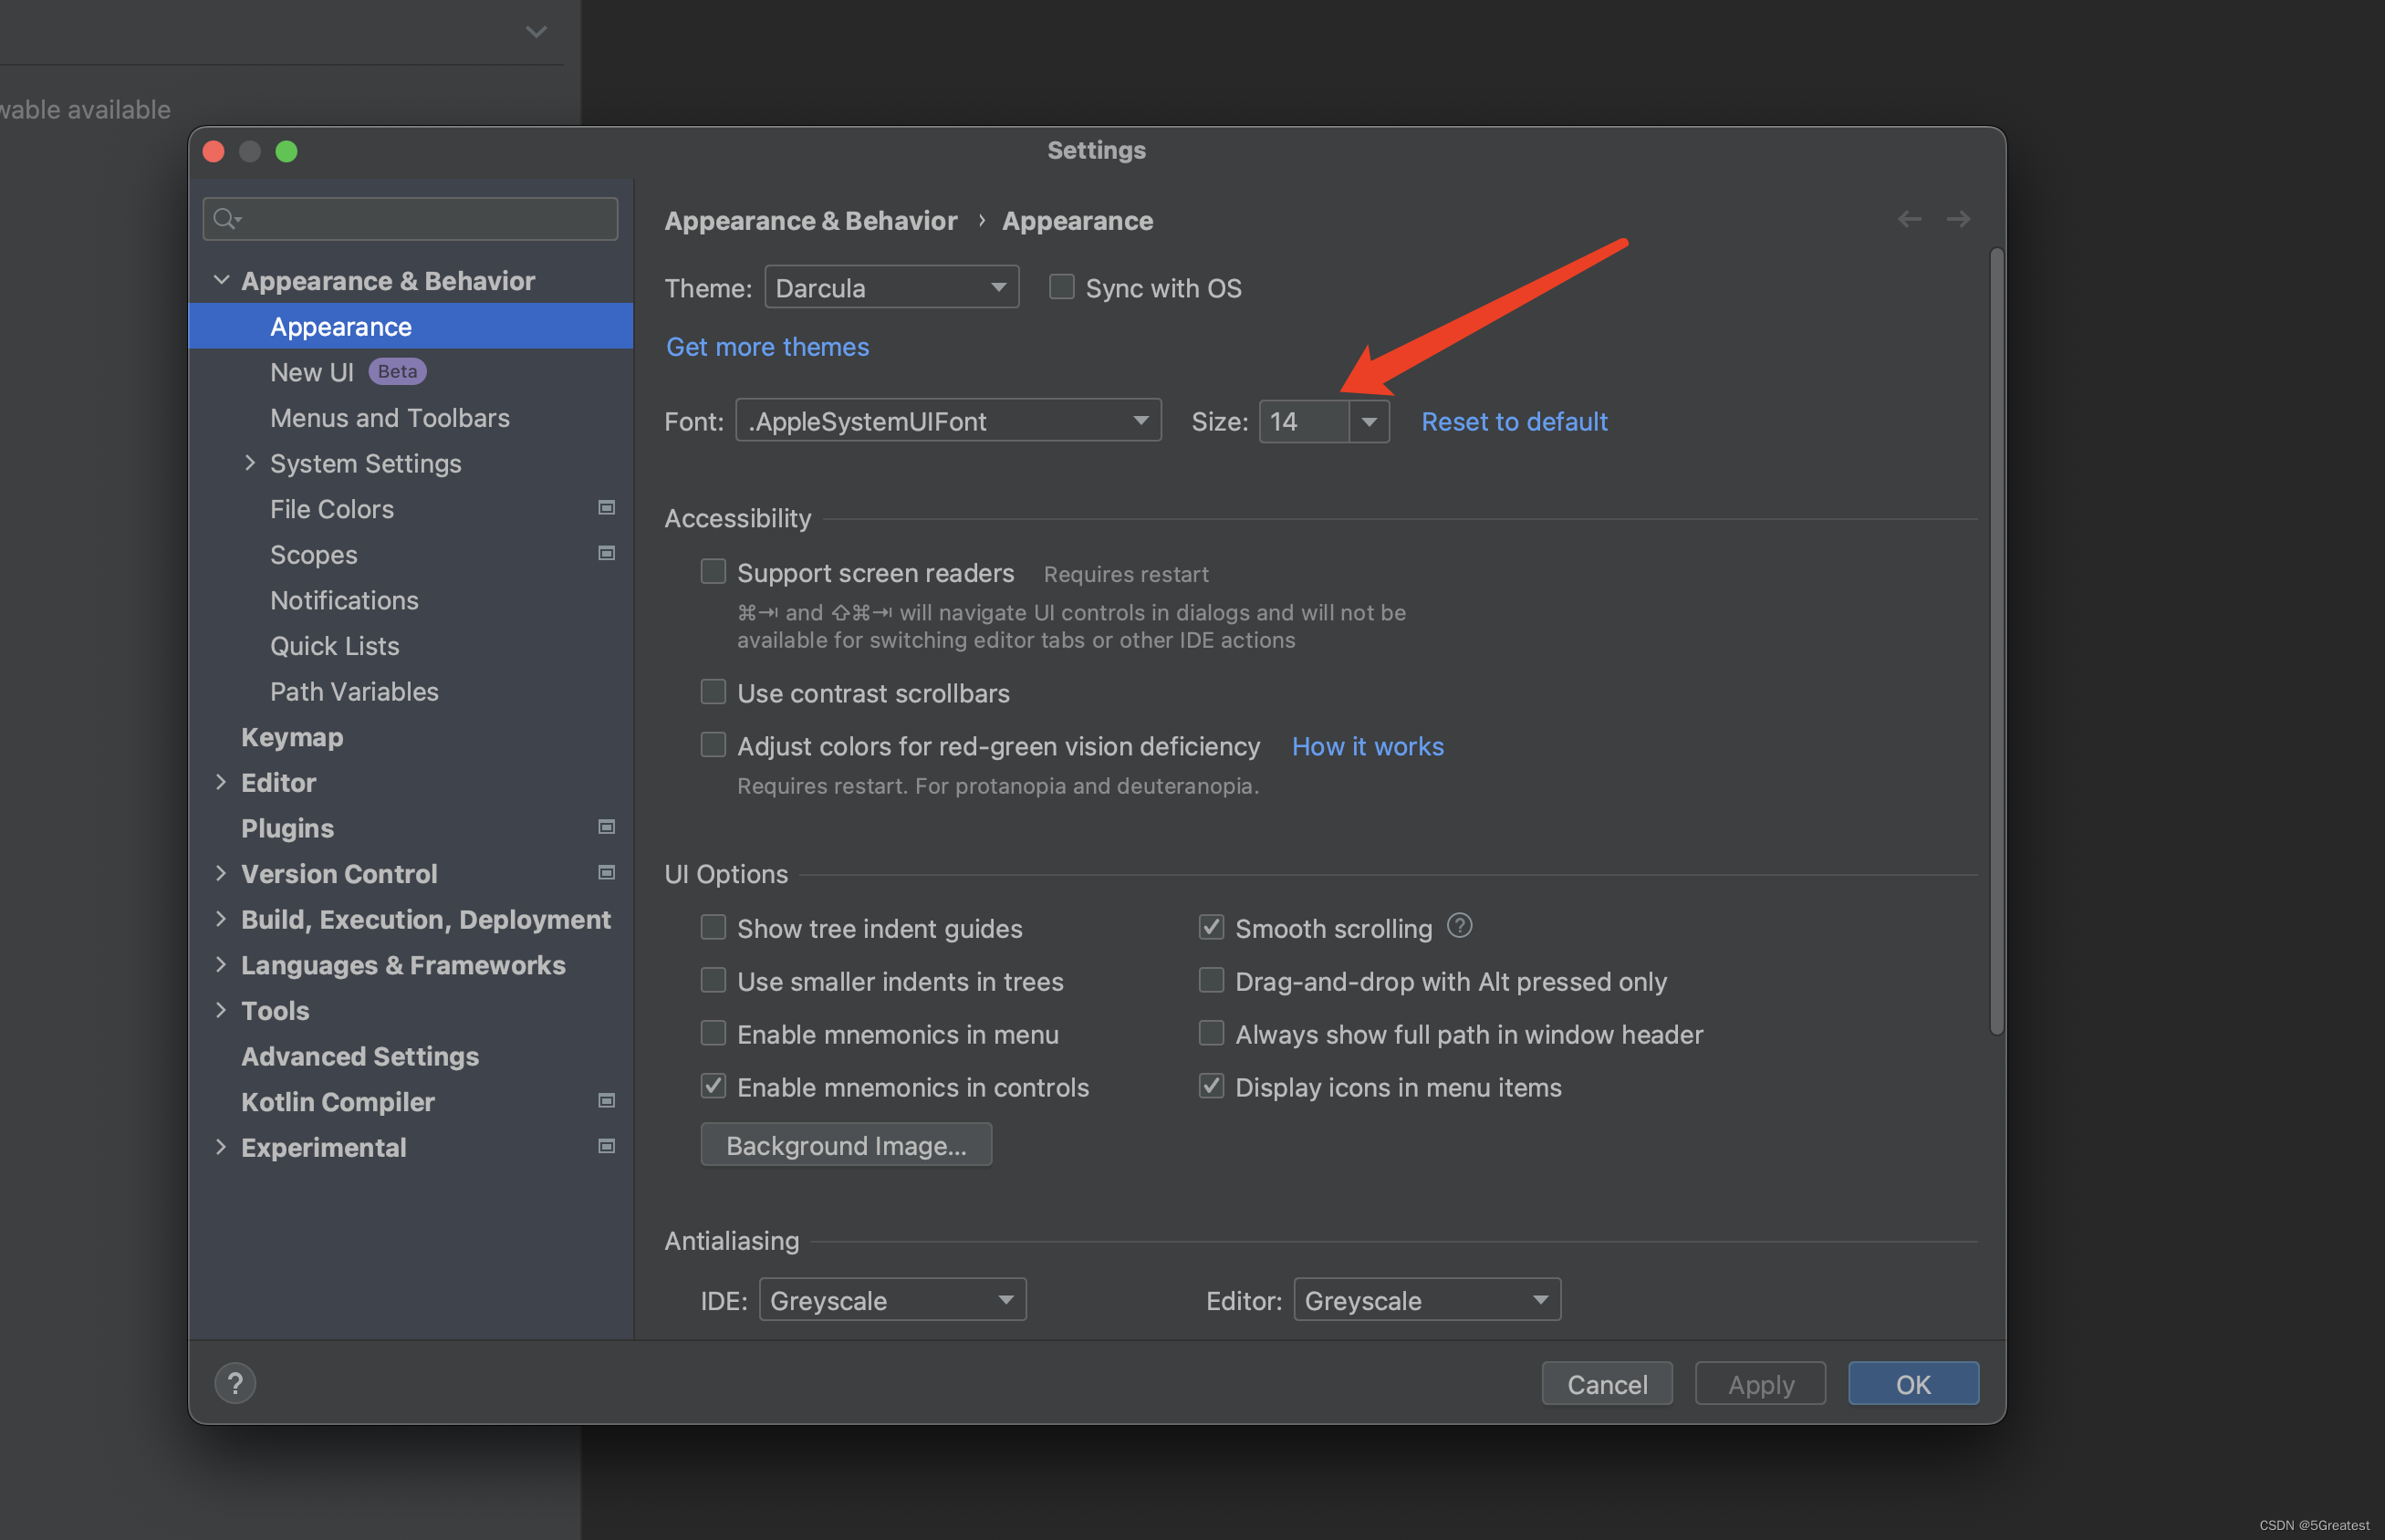Click the back navigation arrow
This screenshot has width=2385, height=1540.
coord(1909,219)
